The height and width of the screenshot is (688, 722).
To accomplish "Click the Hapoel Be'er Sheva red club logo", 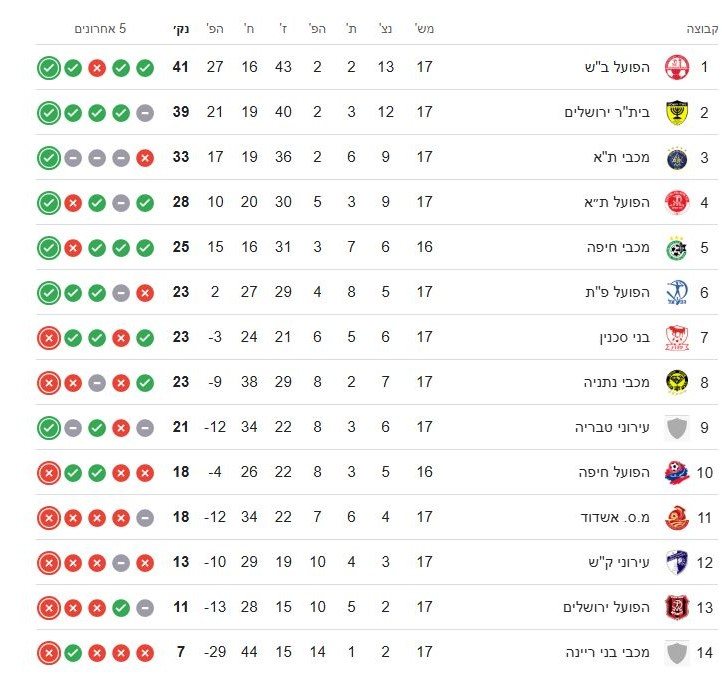I will click(x=677, y=68).
